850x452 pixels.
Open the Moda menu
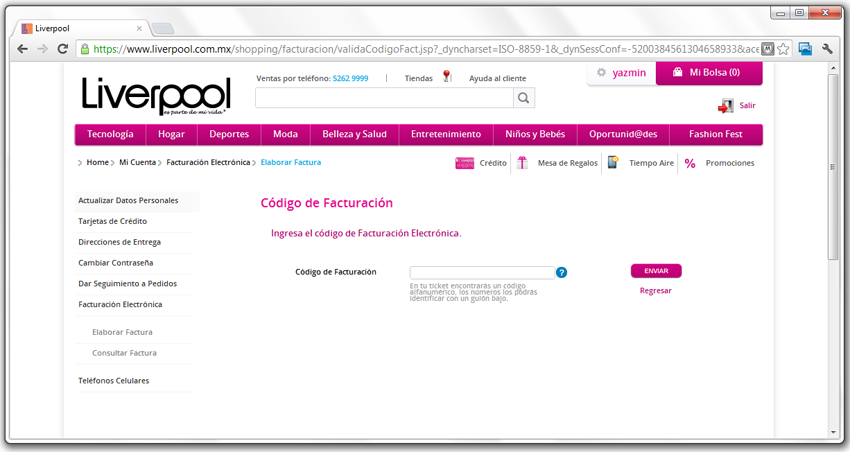click(285, 134)
